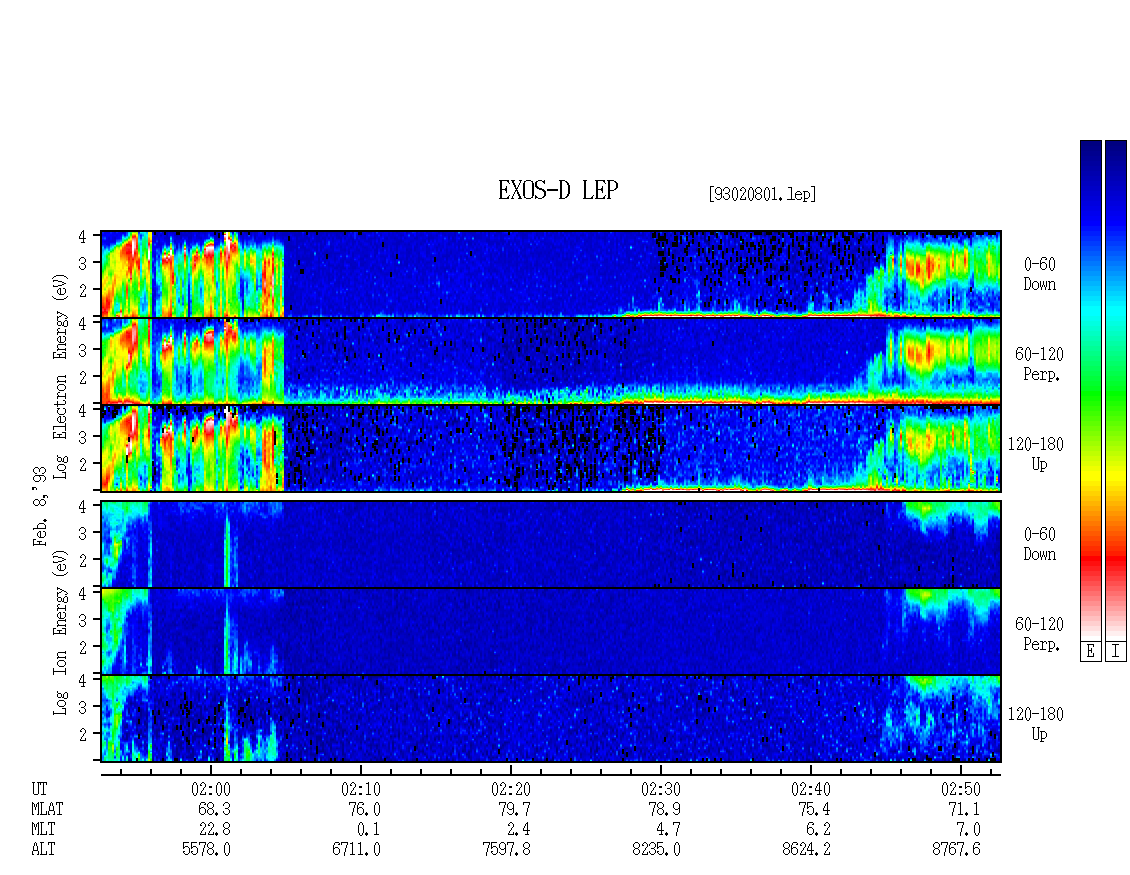
Task: Click the ion panel's 0-60 Down label
Action: point(1040,544)
